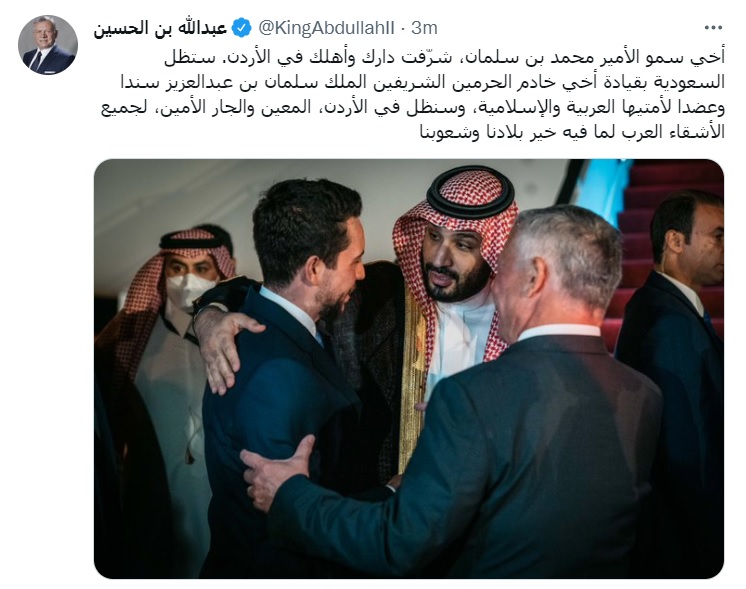
Task: Click the first line of tweet text
Action: [x=444, y=58]
